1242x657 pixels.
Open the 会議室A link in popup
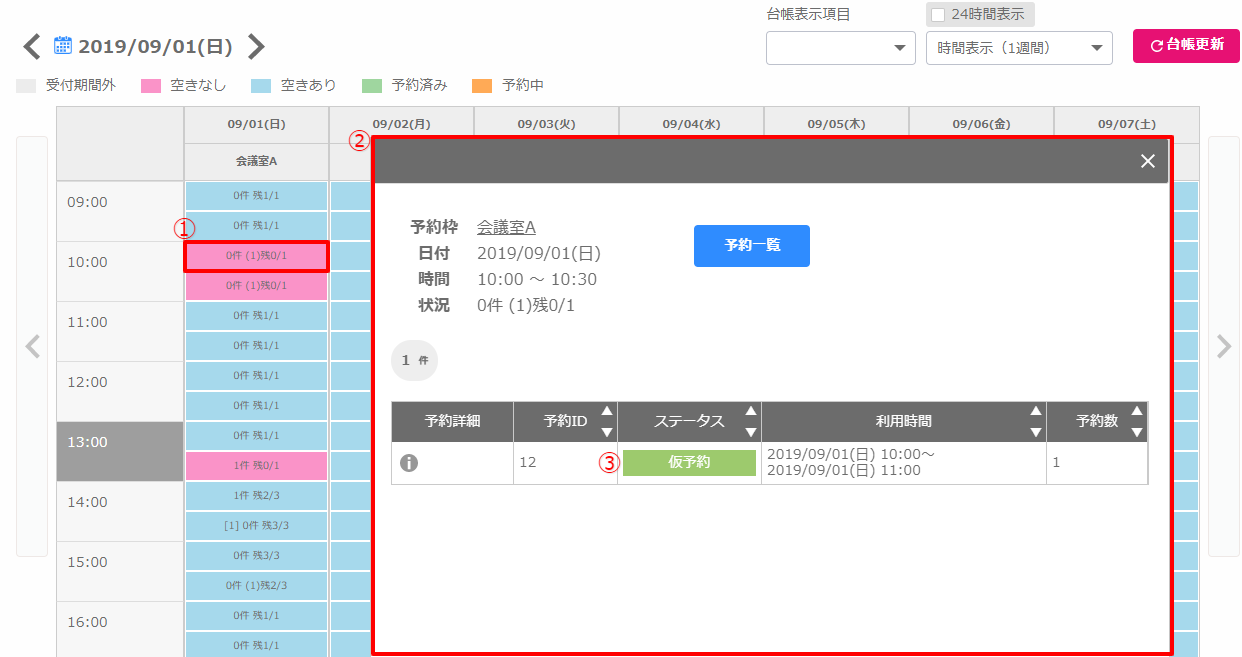pos(506,227)
